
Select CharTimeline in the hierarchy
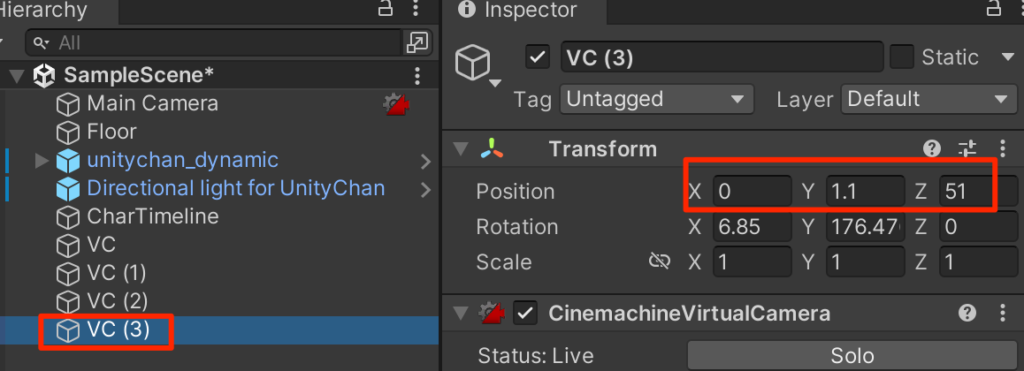153,216
